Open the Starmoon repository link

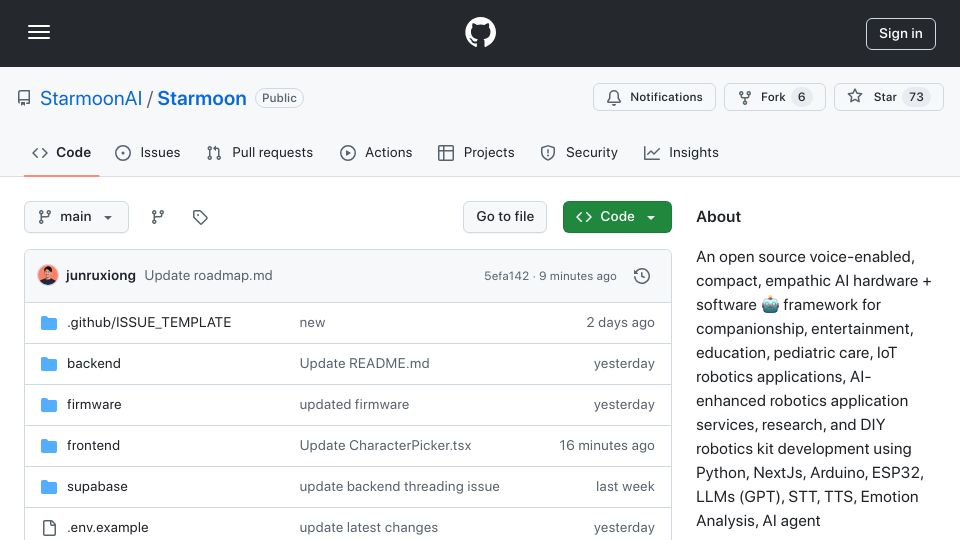point(202,98)
